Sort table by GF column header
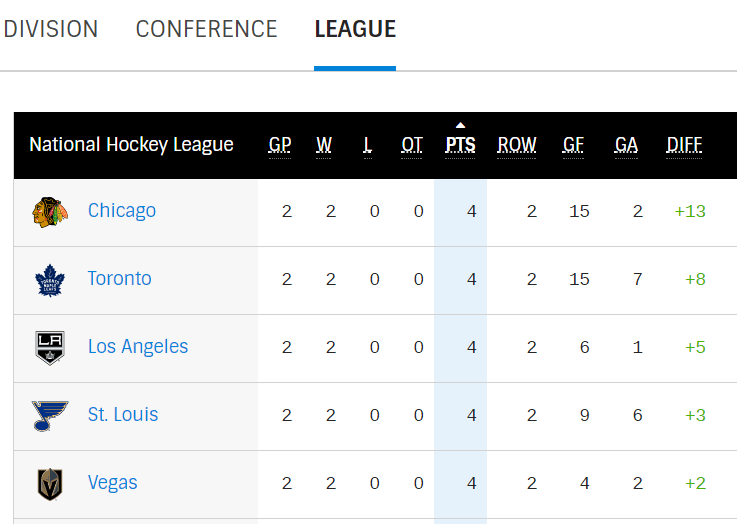This screenshot has width=737, height=524. (x=573, y=145)
